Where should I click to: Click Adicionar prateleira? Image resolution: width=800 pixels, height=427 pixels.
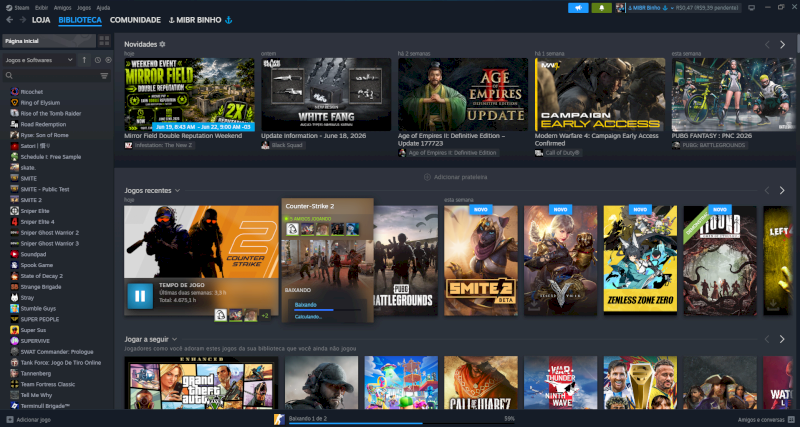(456, 177)
